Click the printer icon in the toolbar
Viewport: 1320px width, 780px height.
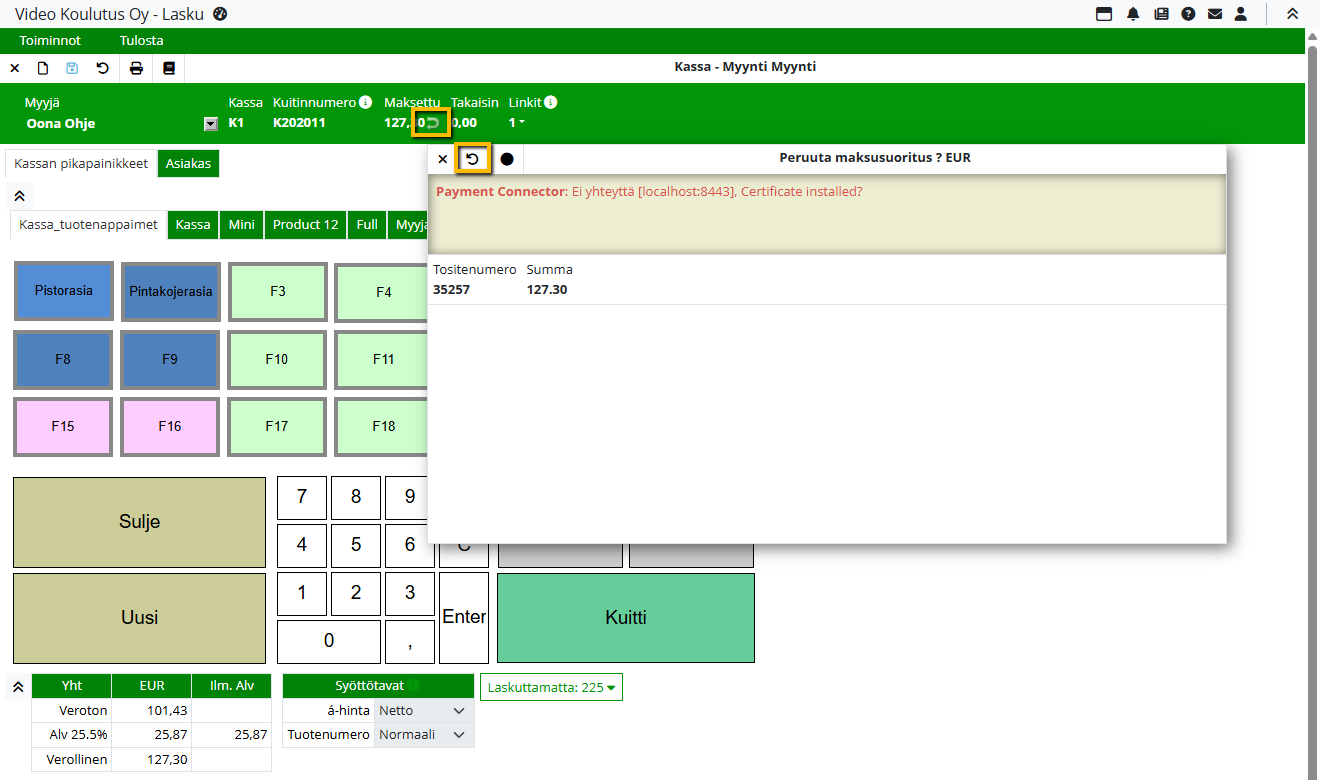coord(136,68)
